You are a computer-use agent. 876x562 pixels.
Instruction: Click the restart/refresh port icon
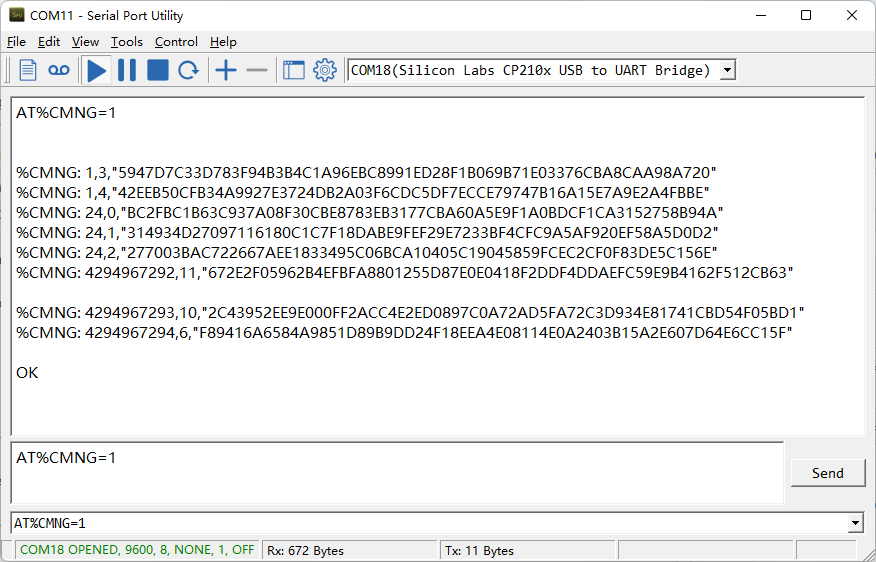[189, 70]
